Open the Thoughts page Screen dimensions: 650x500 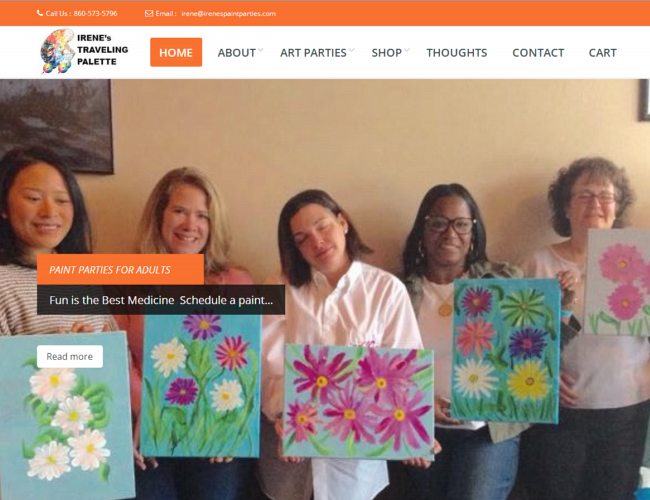457,53
